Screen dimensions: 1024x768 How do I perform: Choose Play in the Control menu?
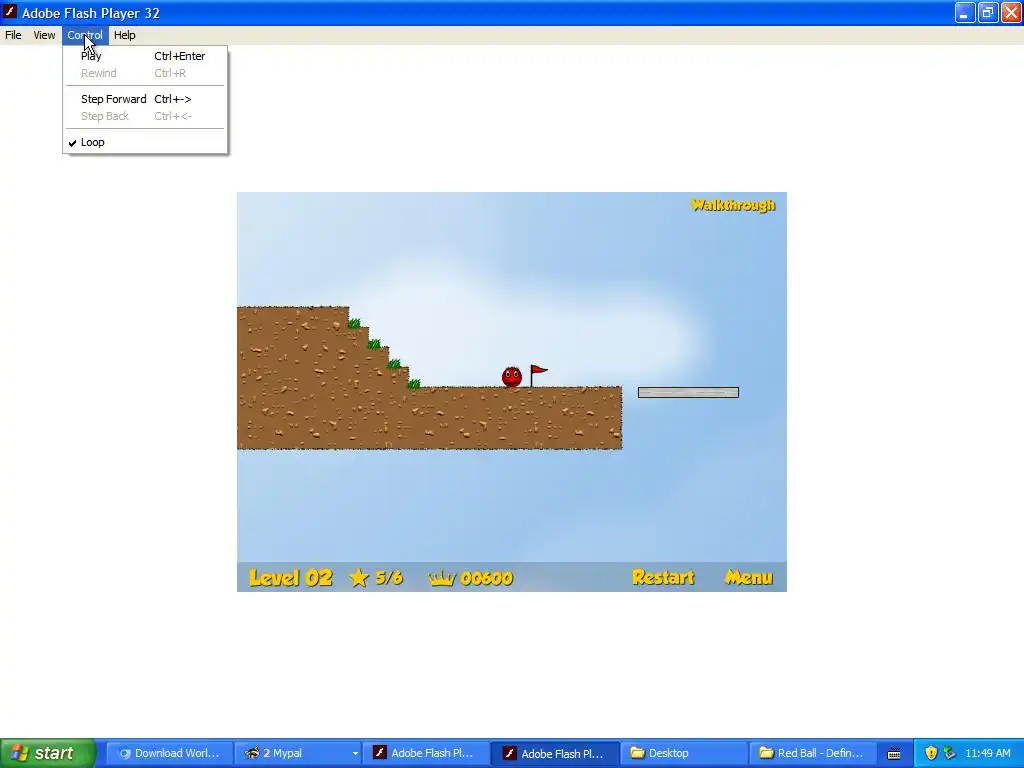click(x=145, y=56)
